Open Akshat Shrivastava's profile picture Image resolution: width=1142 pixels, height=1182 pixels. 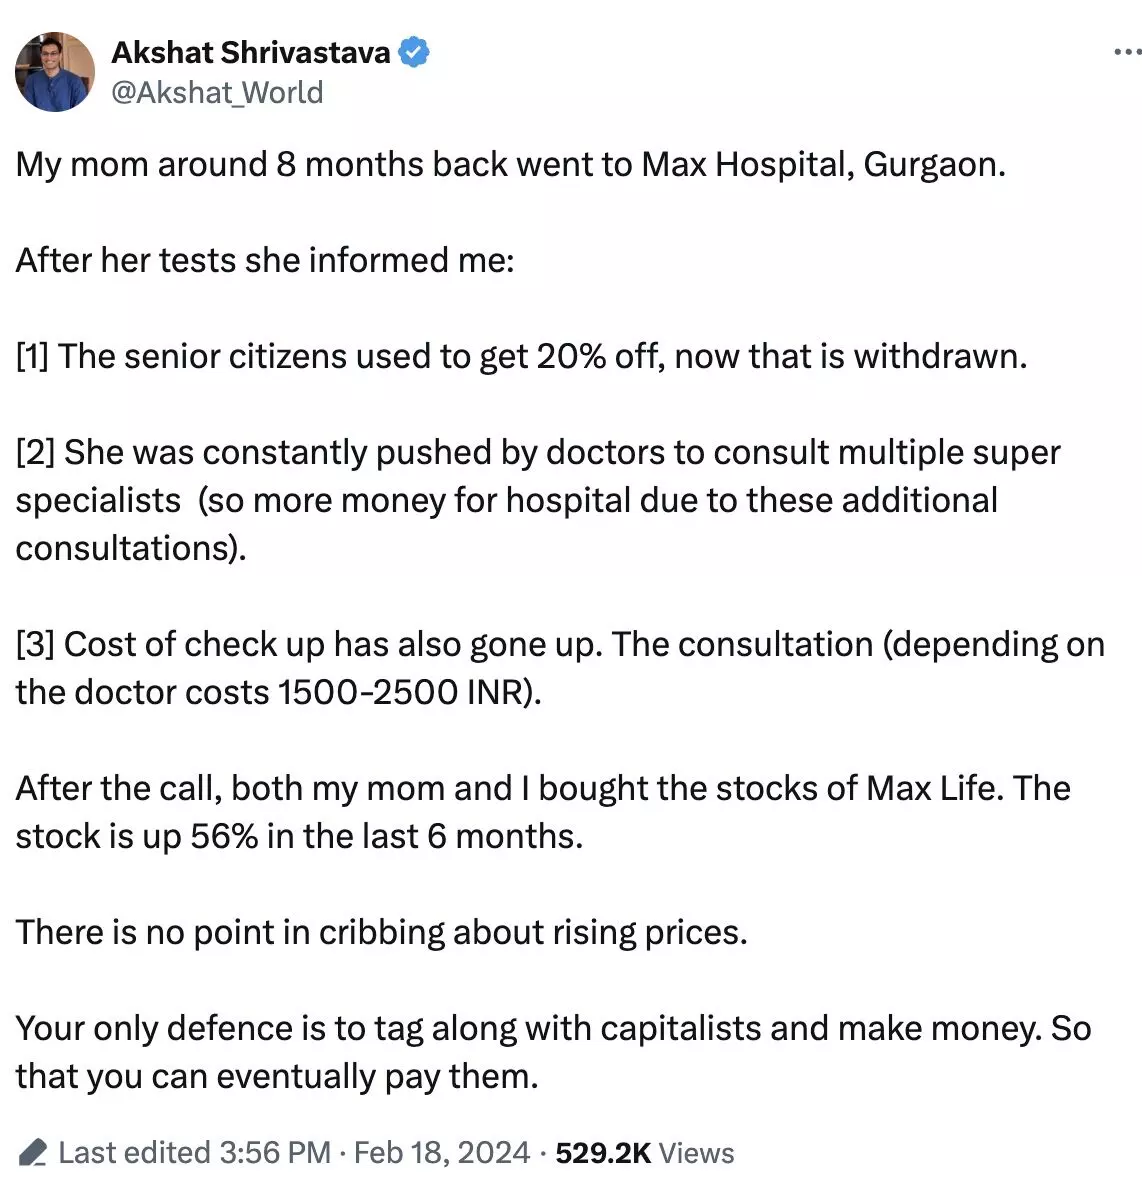55,72
